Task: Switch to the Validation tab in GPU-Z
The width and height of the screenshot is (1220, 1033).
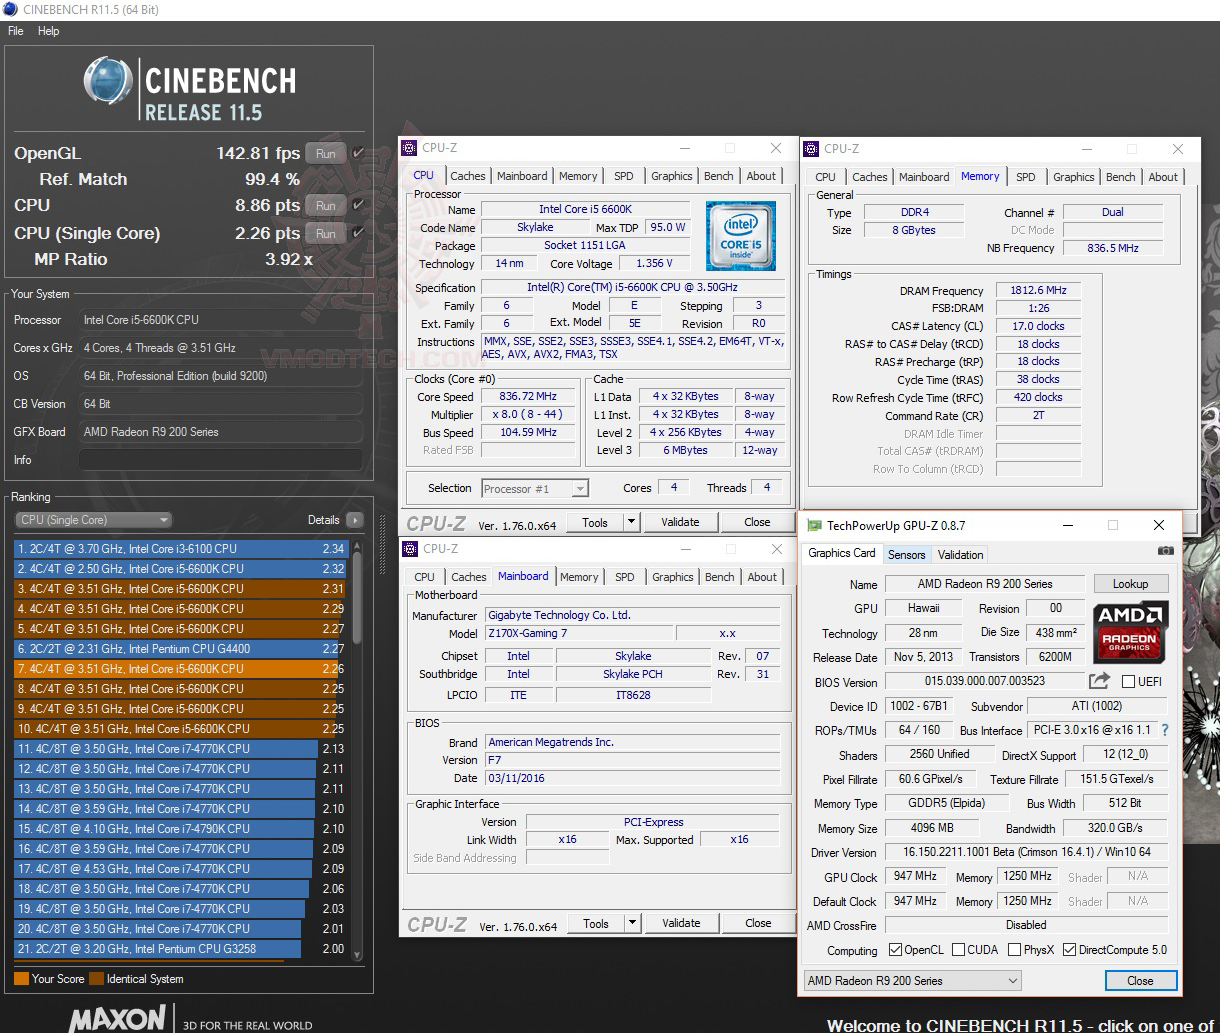Action: tap(961, 555)
